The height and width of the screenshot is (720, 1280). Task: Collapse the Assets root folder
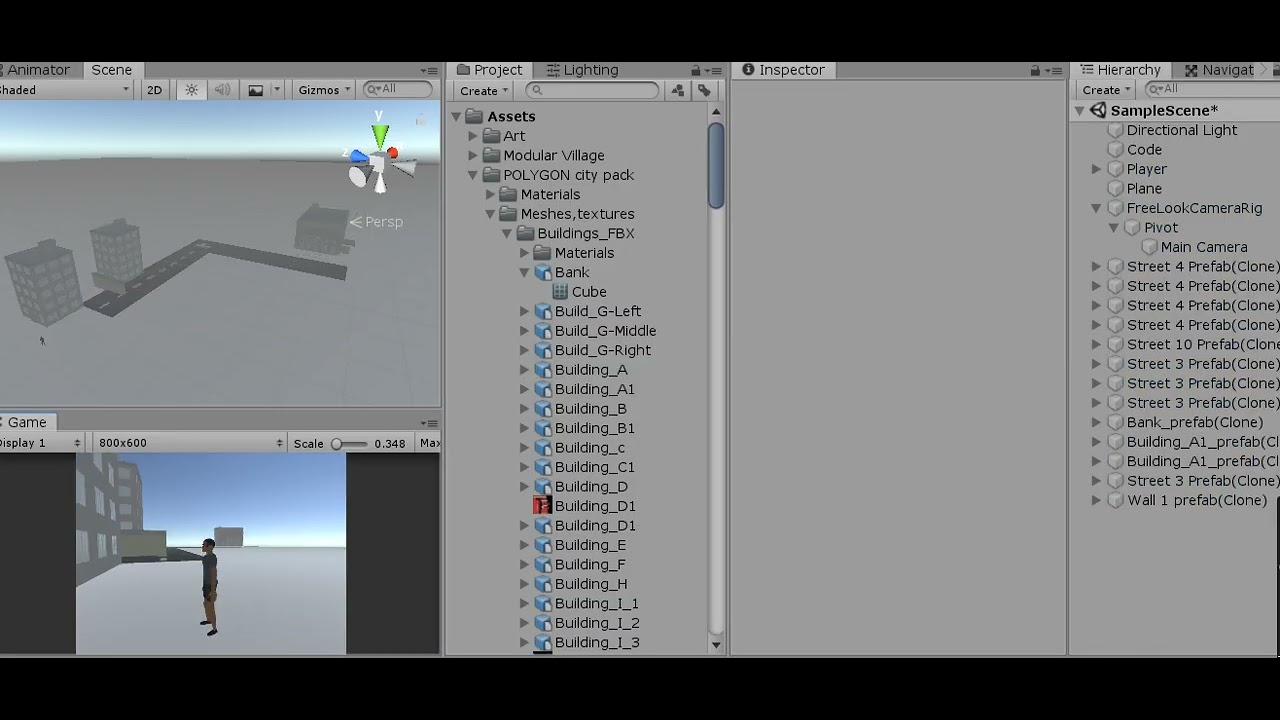pyautogui.click(x=456, y=117)
